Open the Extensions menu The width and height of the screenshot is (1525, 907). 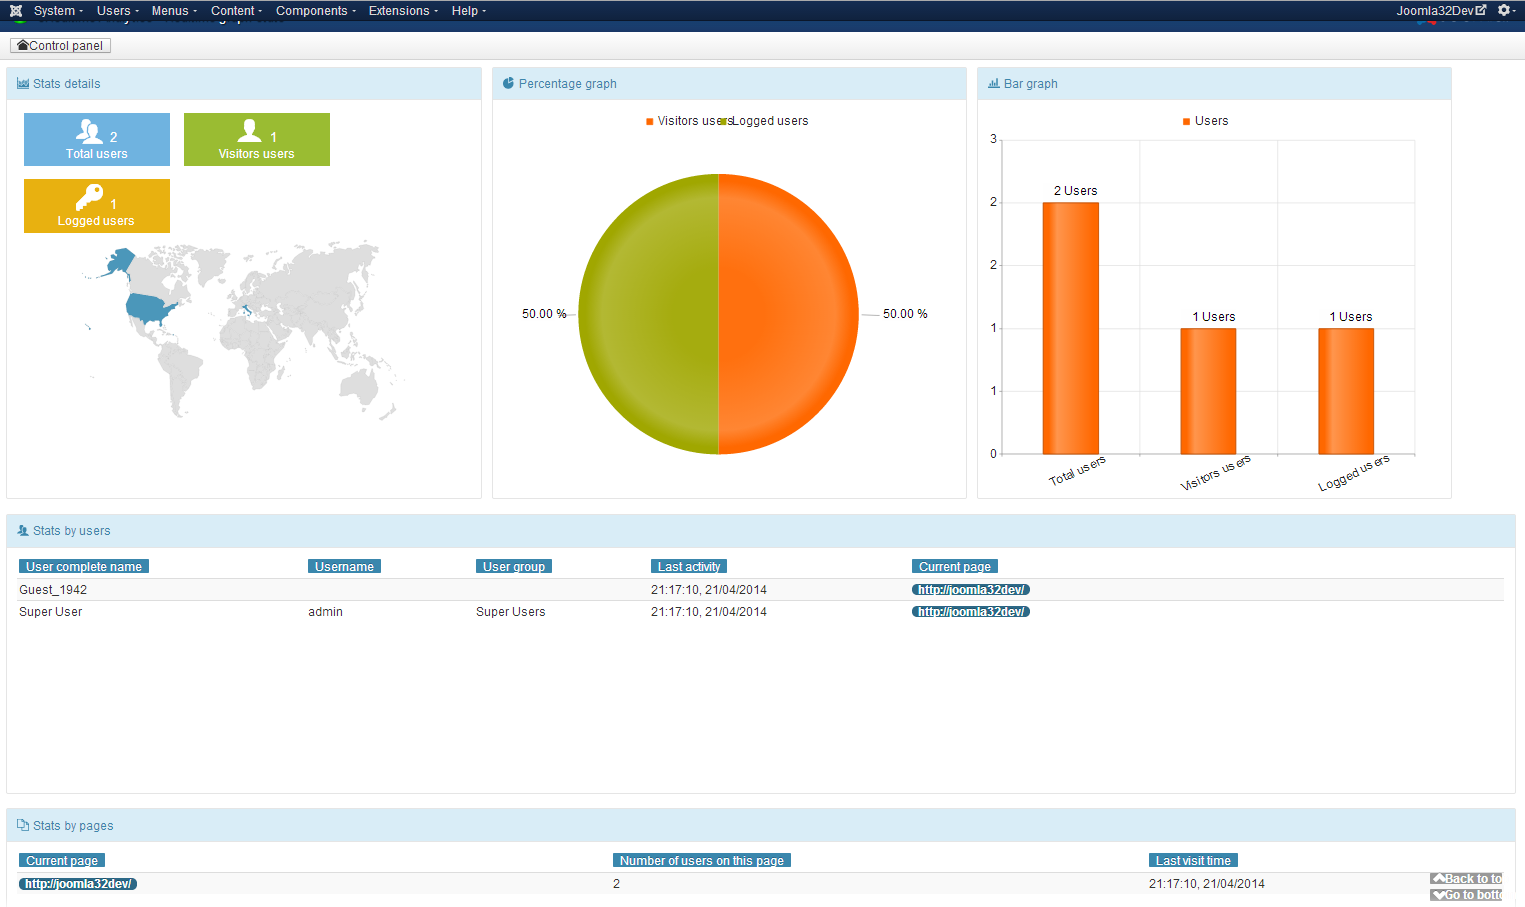click(x=403, y=11)
